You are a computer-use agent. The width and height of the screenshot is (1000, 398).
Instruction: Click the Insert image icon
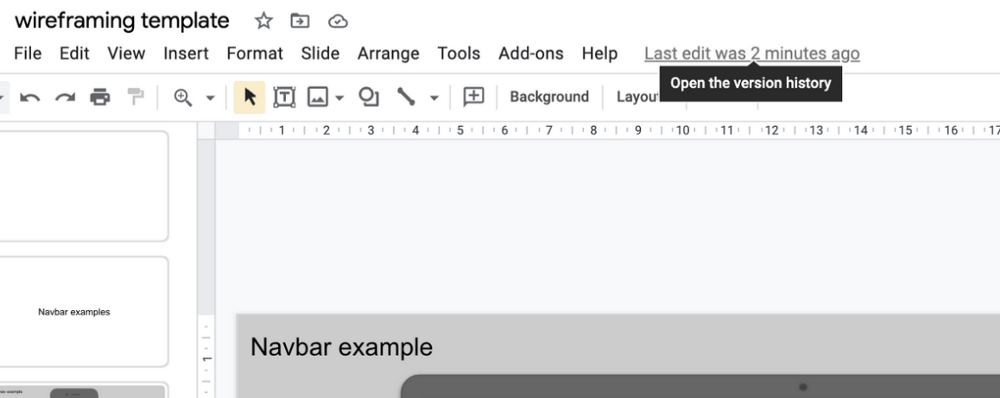click(x=318, y=97)
